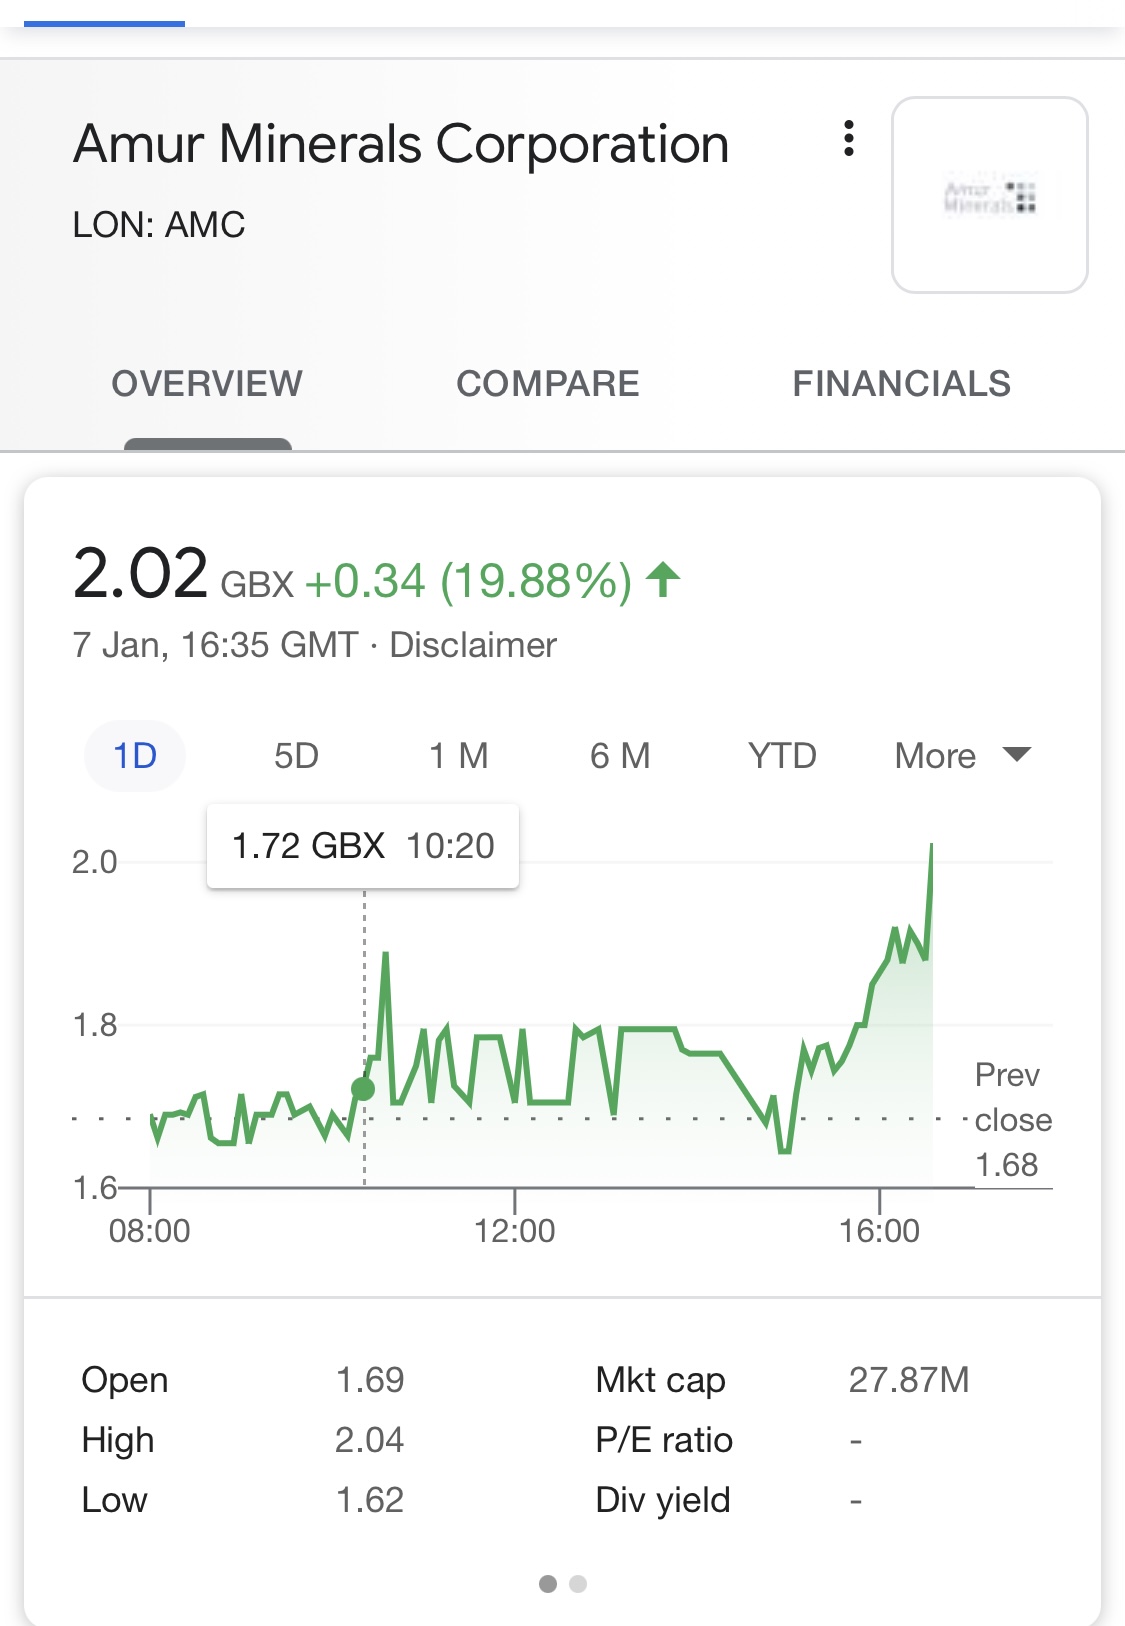Go to the second stats page dot
The width and height of the screenshot is (1125, 1626).
(x=578, y=1584)
